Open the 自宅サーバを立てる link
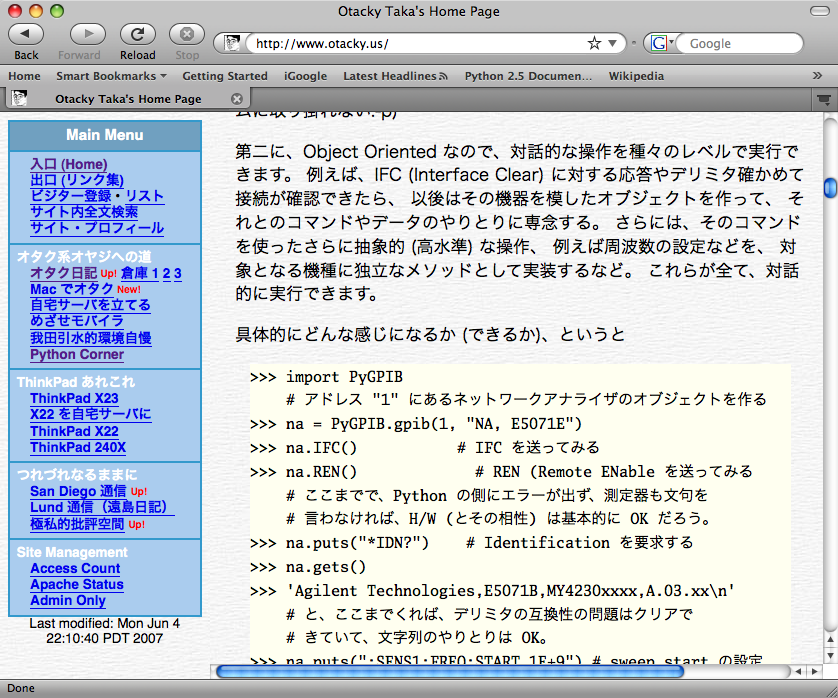 pos(90,305)
